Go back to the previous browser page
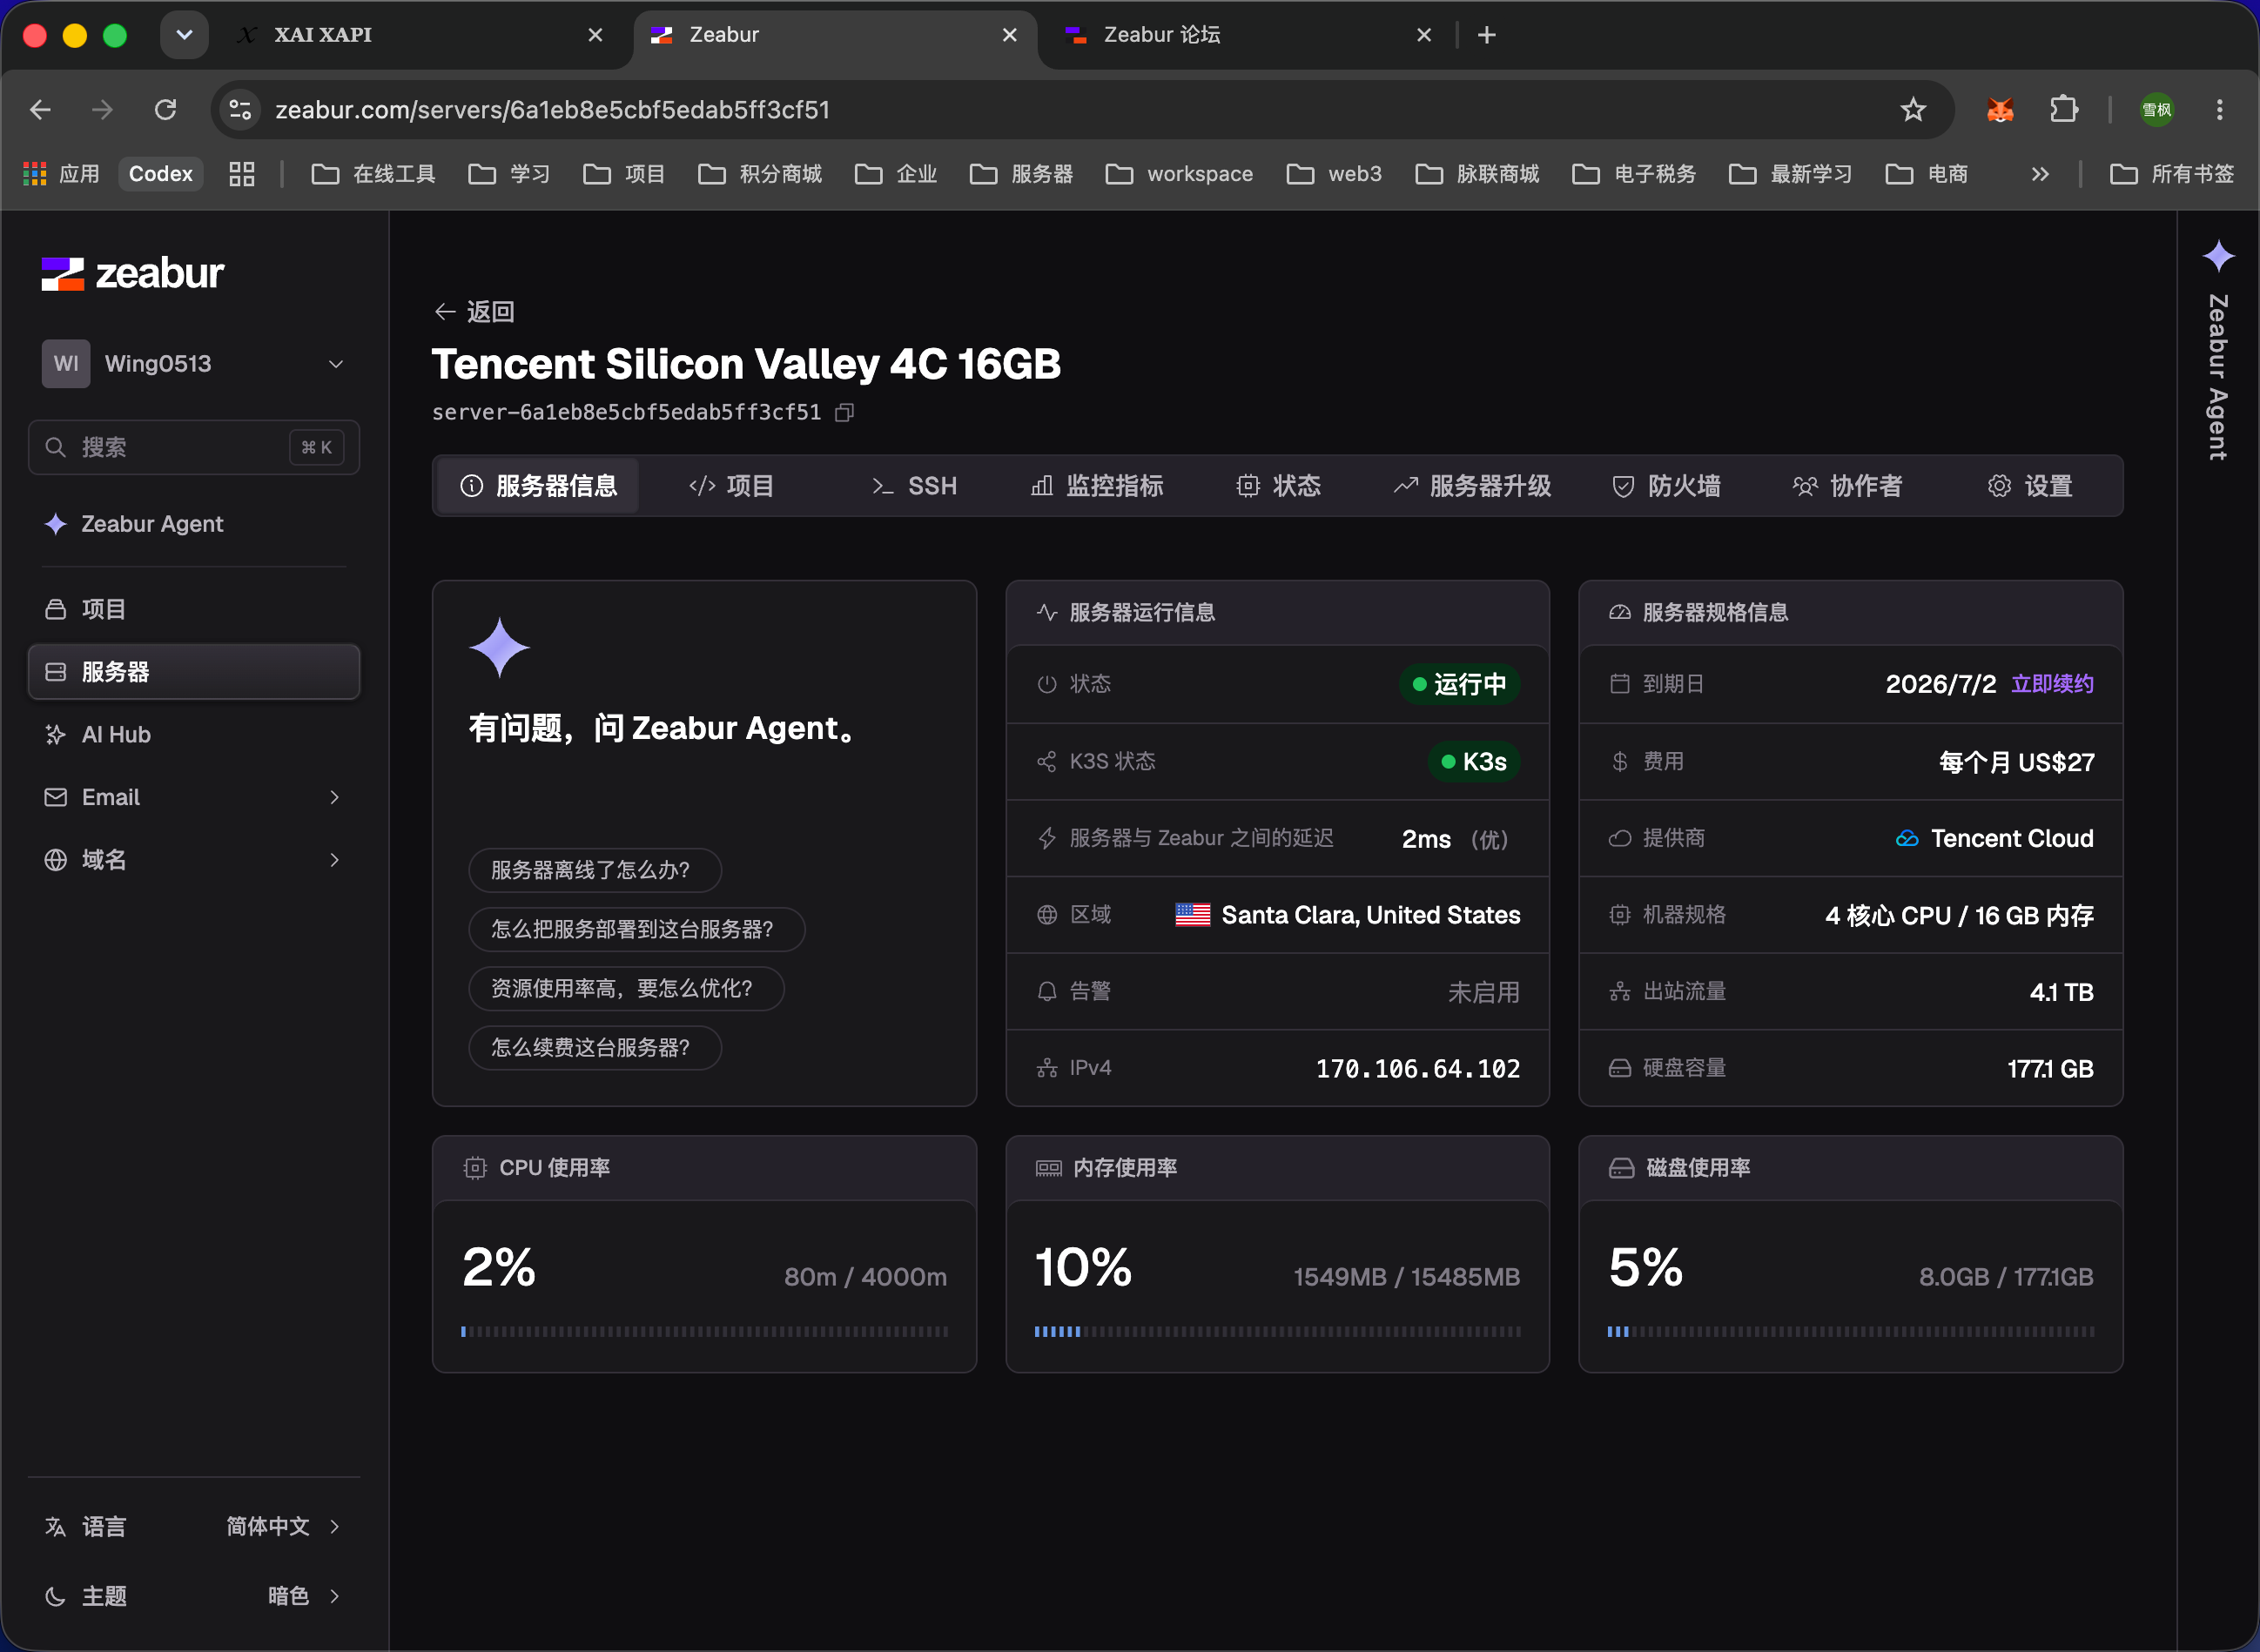The height and width of the screenshot is (1652, 2260). click(x=40, y=109)
